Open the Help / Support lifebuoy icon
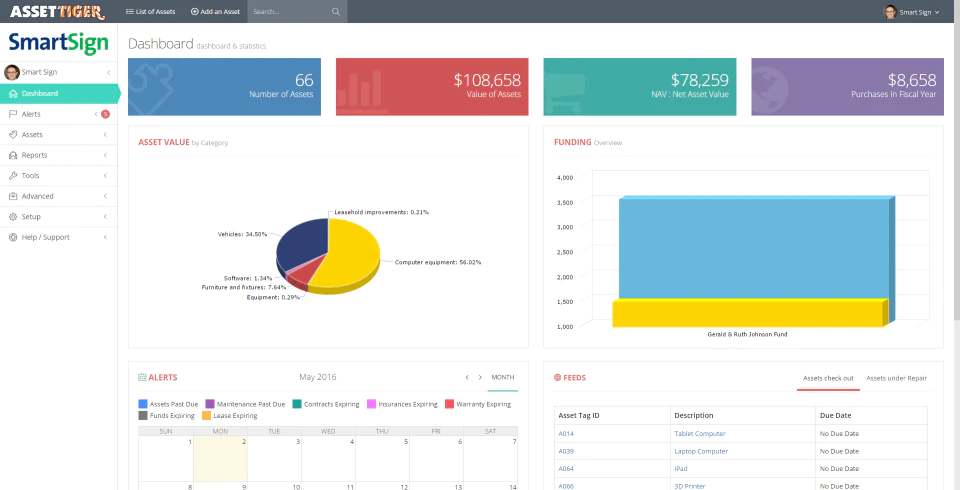960x490 pixels. click(13, 237)
